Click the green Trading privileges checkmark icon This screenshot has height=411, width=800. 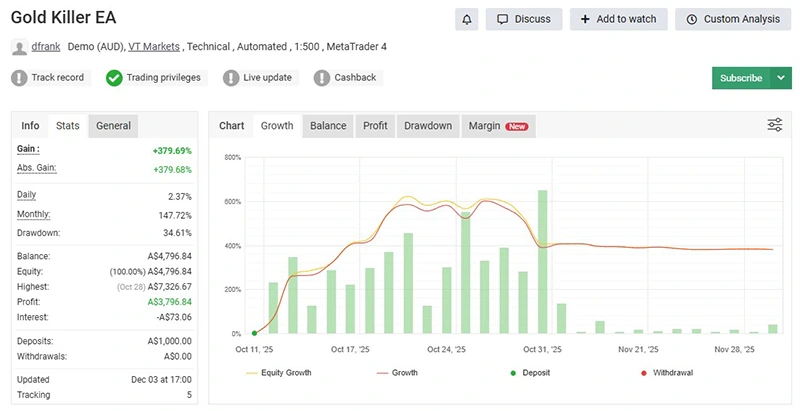[x=114, y=78]
